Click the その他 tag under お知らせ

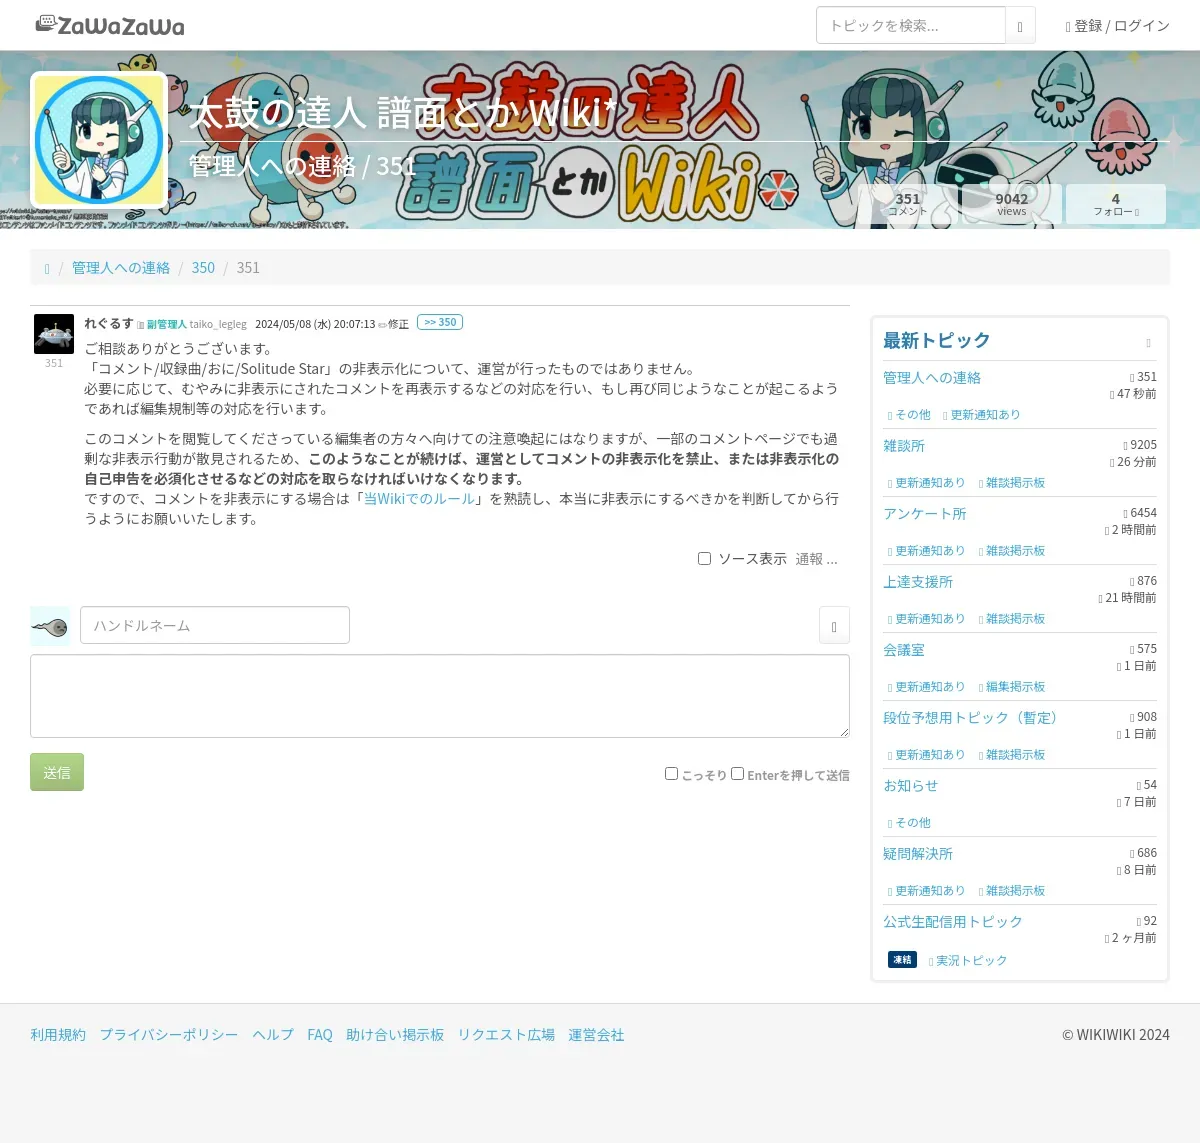tap(909, 823)
